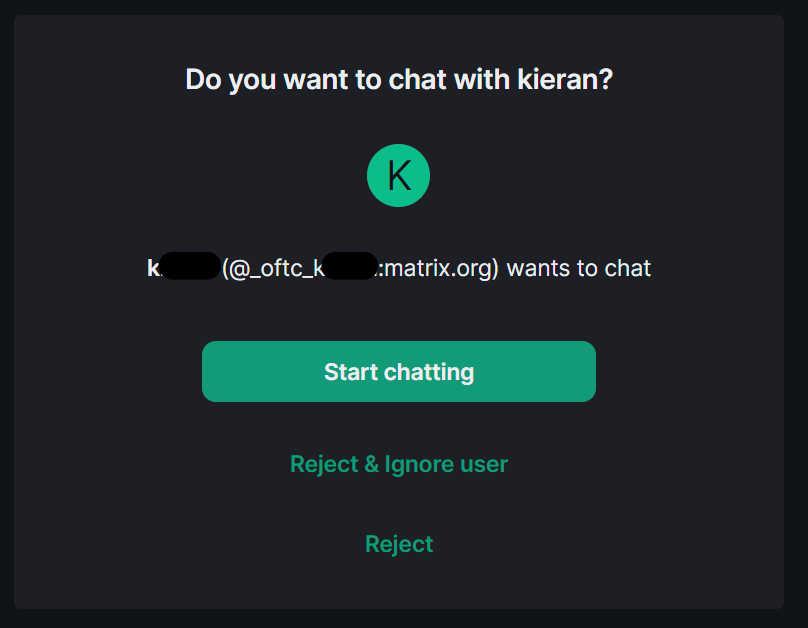Screen dimensions: 808x628
Task: Click the heading asking to chat with kieran
Action: click(399, 80)
